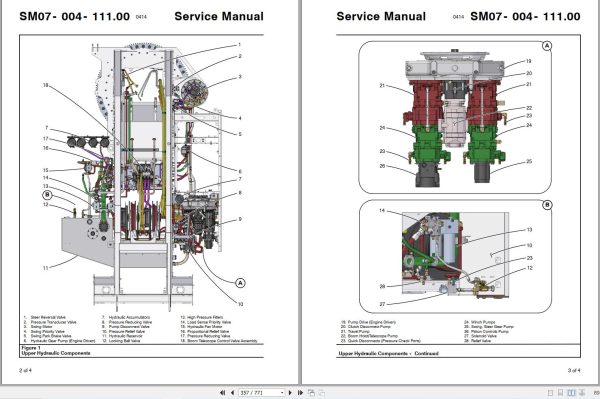The image size is (600, 399).
Task: Click legend entry '23. Quick Disconnects (Pressure Check Ports)'
Action: [x=381, y=341]
